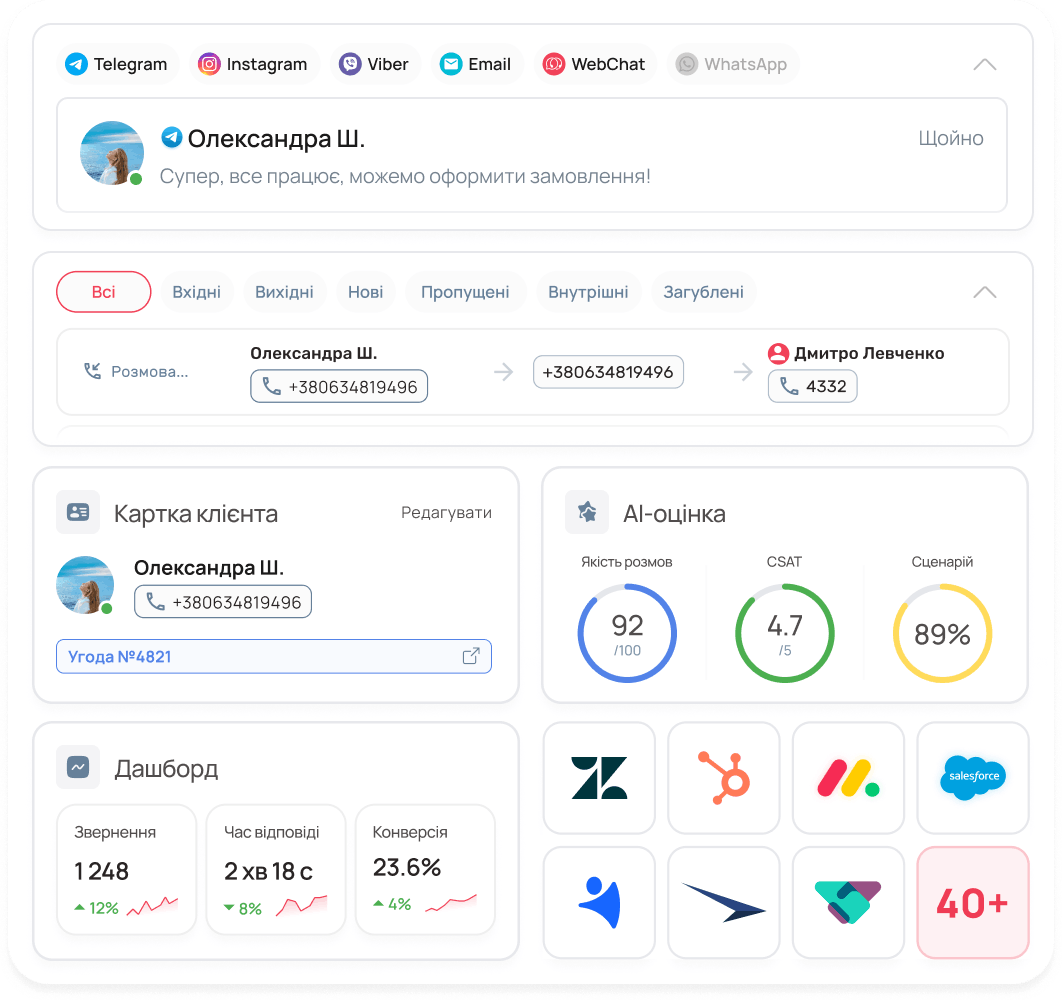Image resolution: width=1062 pixels, height=1000 pixels.
Task: Open the Zendesk integration tile
Action: (x=599, y=778)
